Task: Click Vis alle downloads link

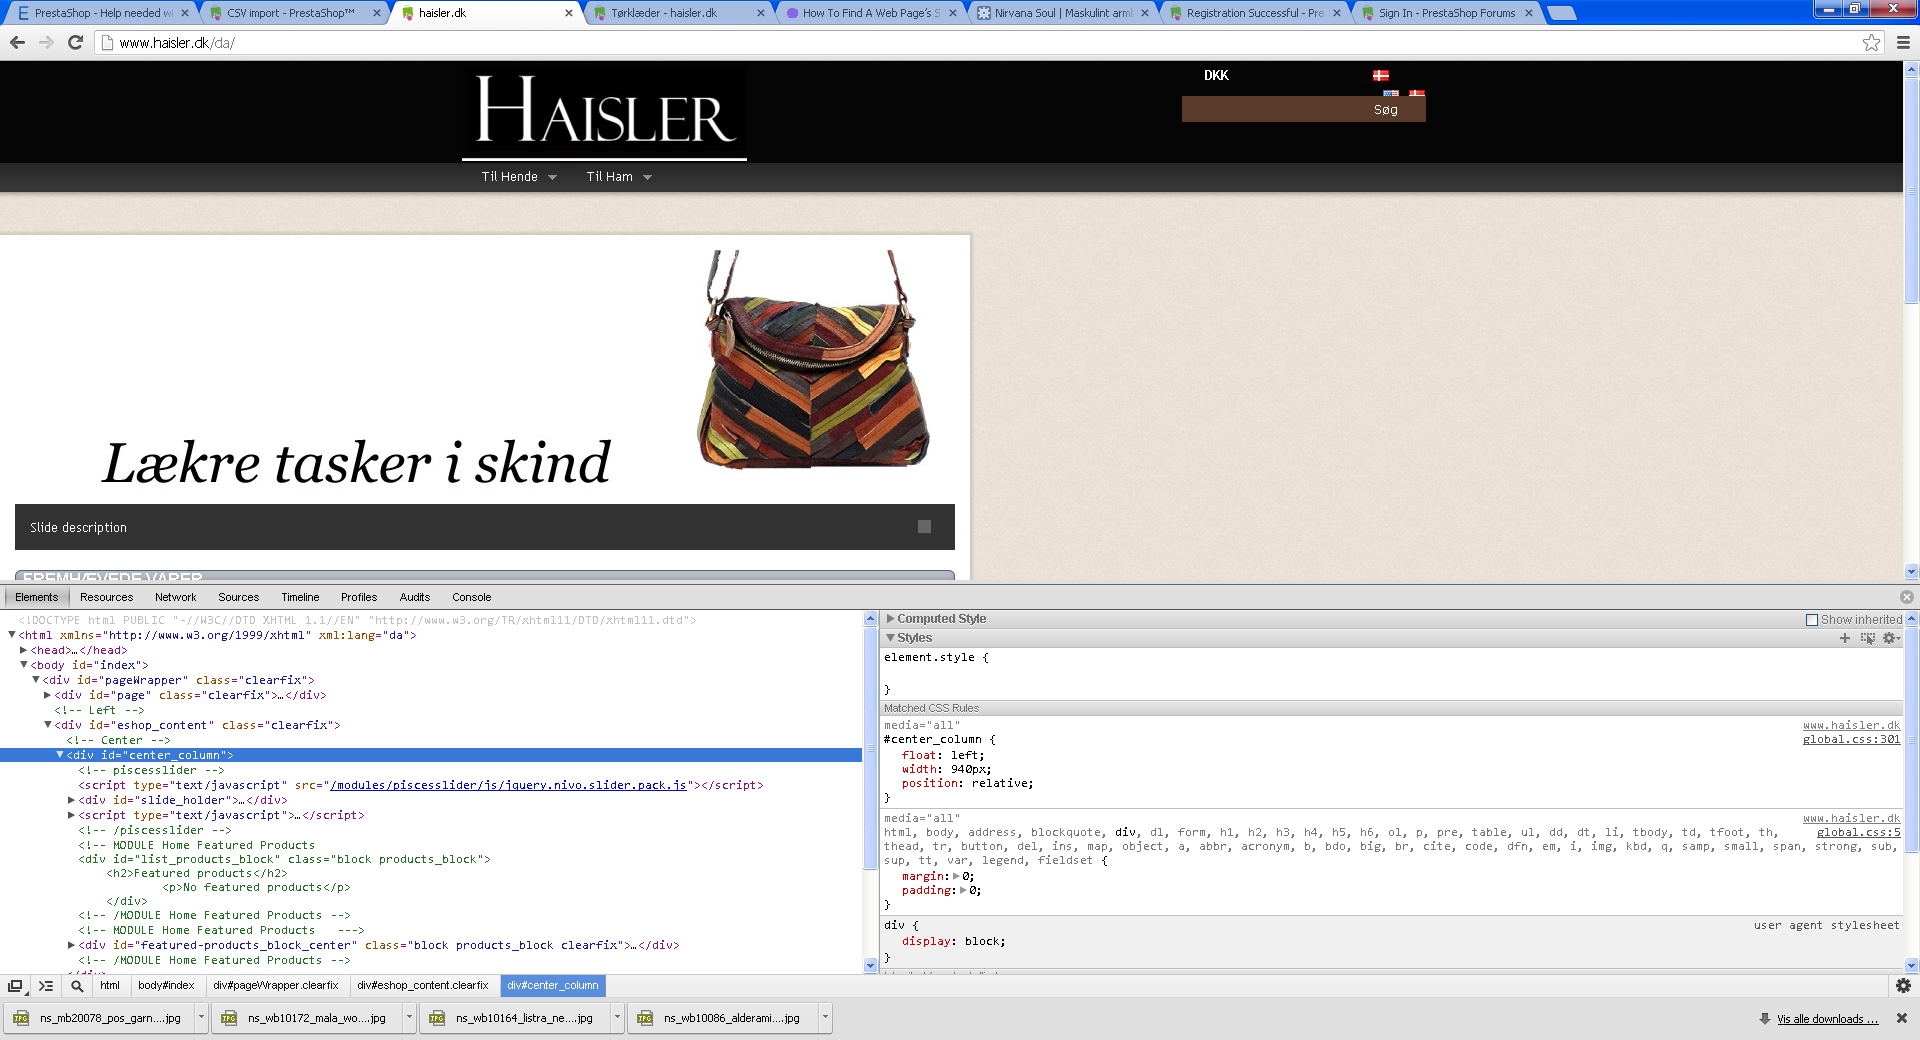Action: [1827, 1019]
